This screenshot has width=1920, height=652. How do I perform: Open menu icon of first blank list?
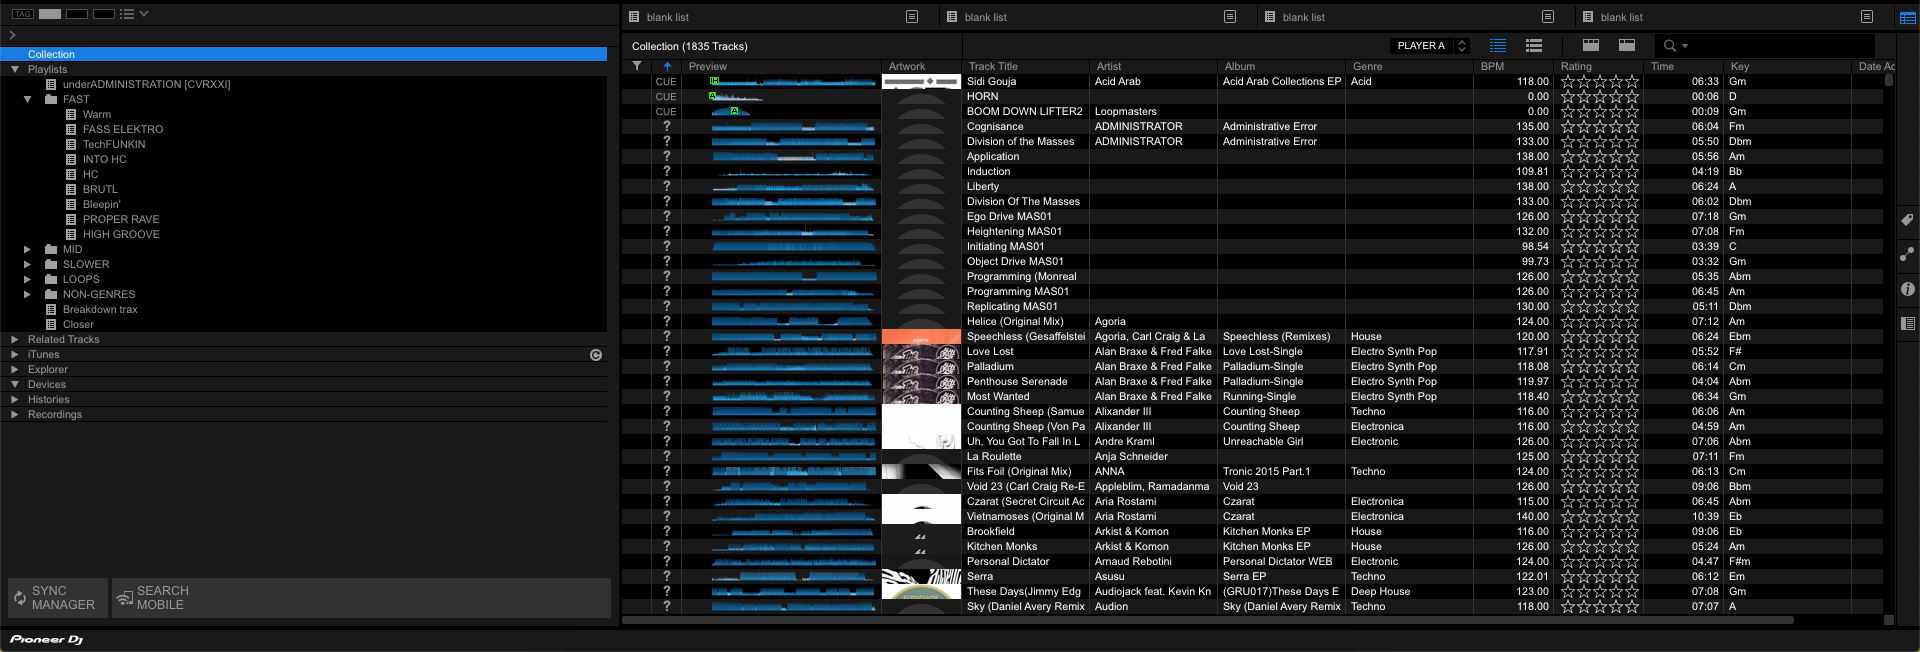[912, 17]
